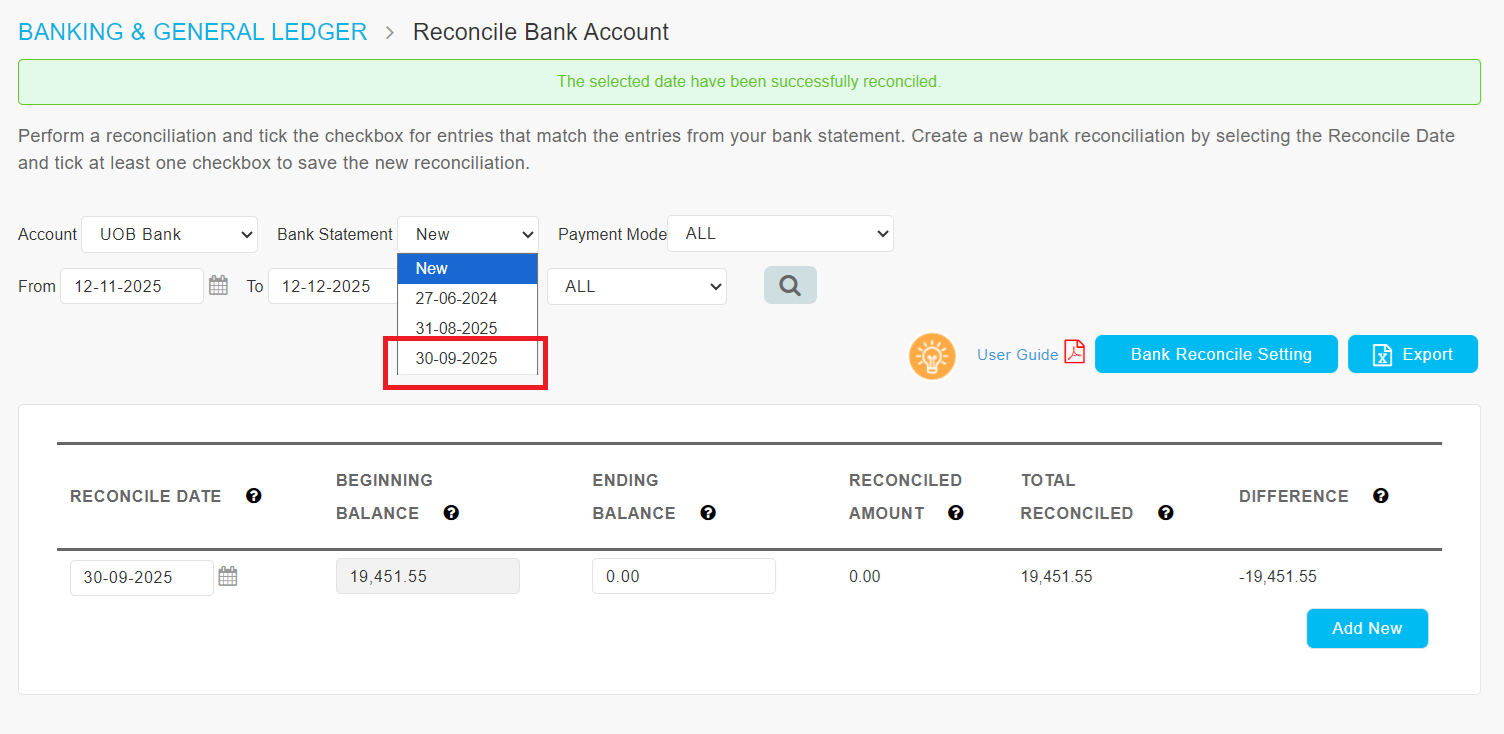Show help for Reconciled Amount column

(956, 513)
